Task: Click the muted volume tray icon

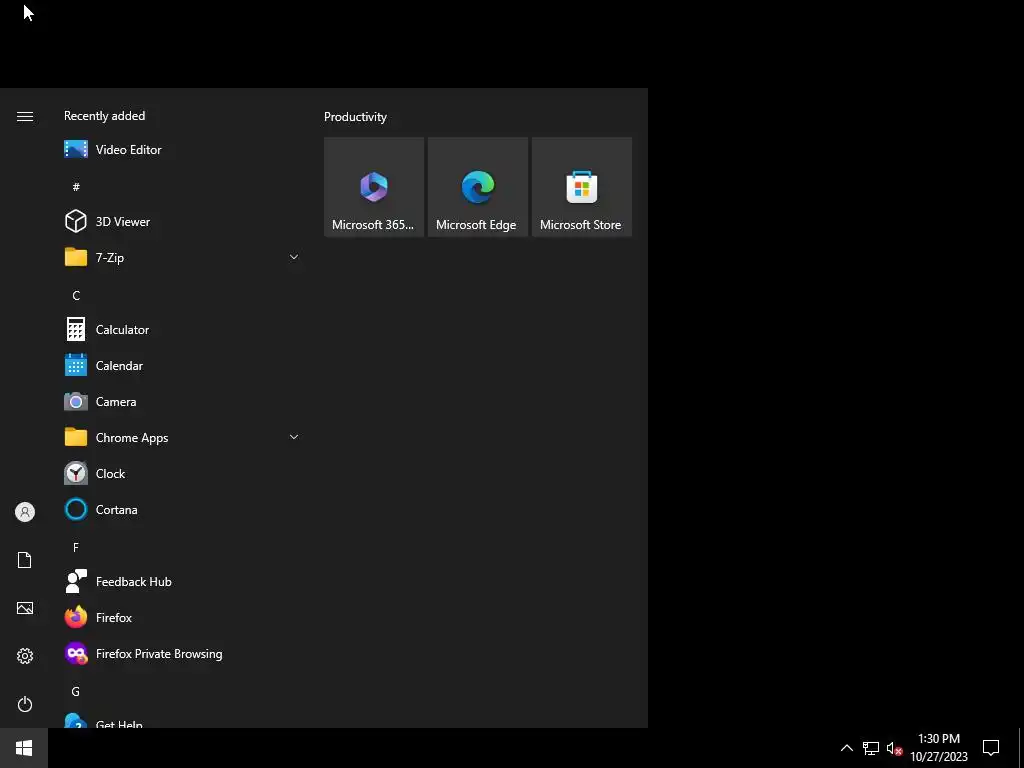Action: coord(894,748)
